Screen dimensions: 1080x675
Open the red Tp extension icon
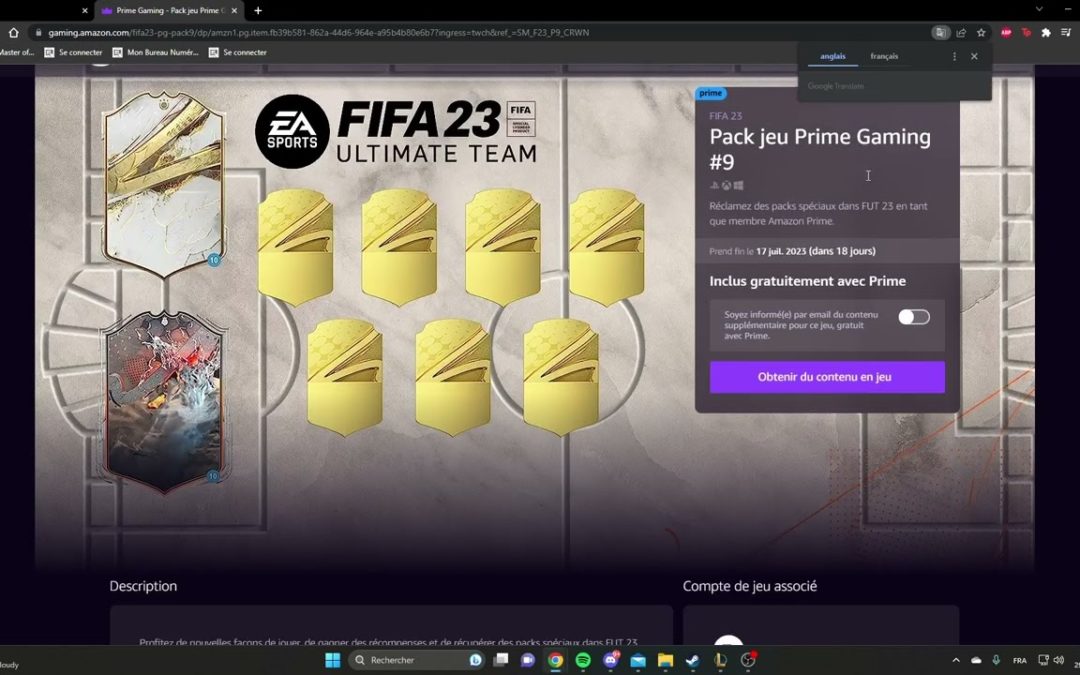point(1026,32)
